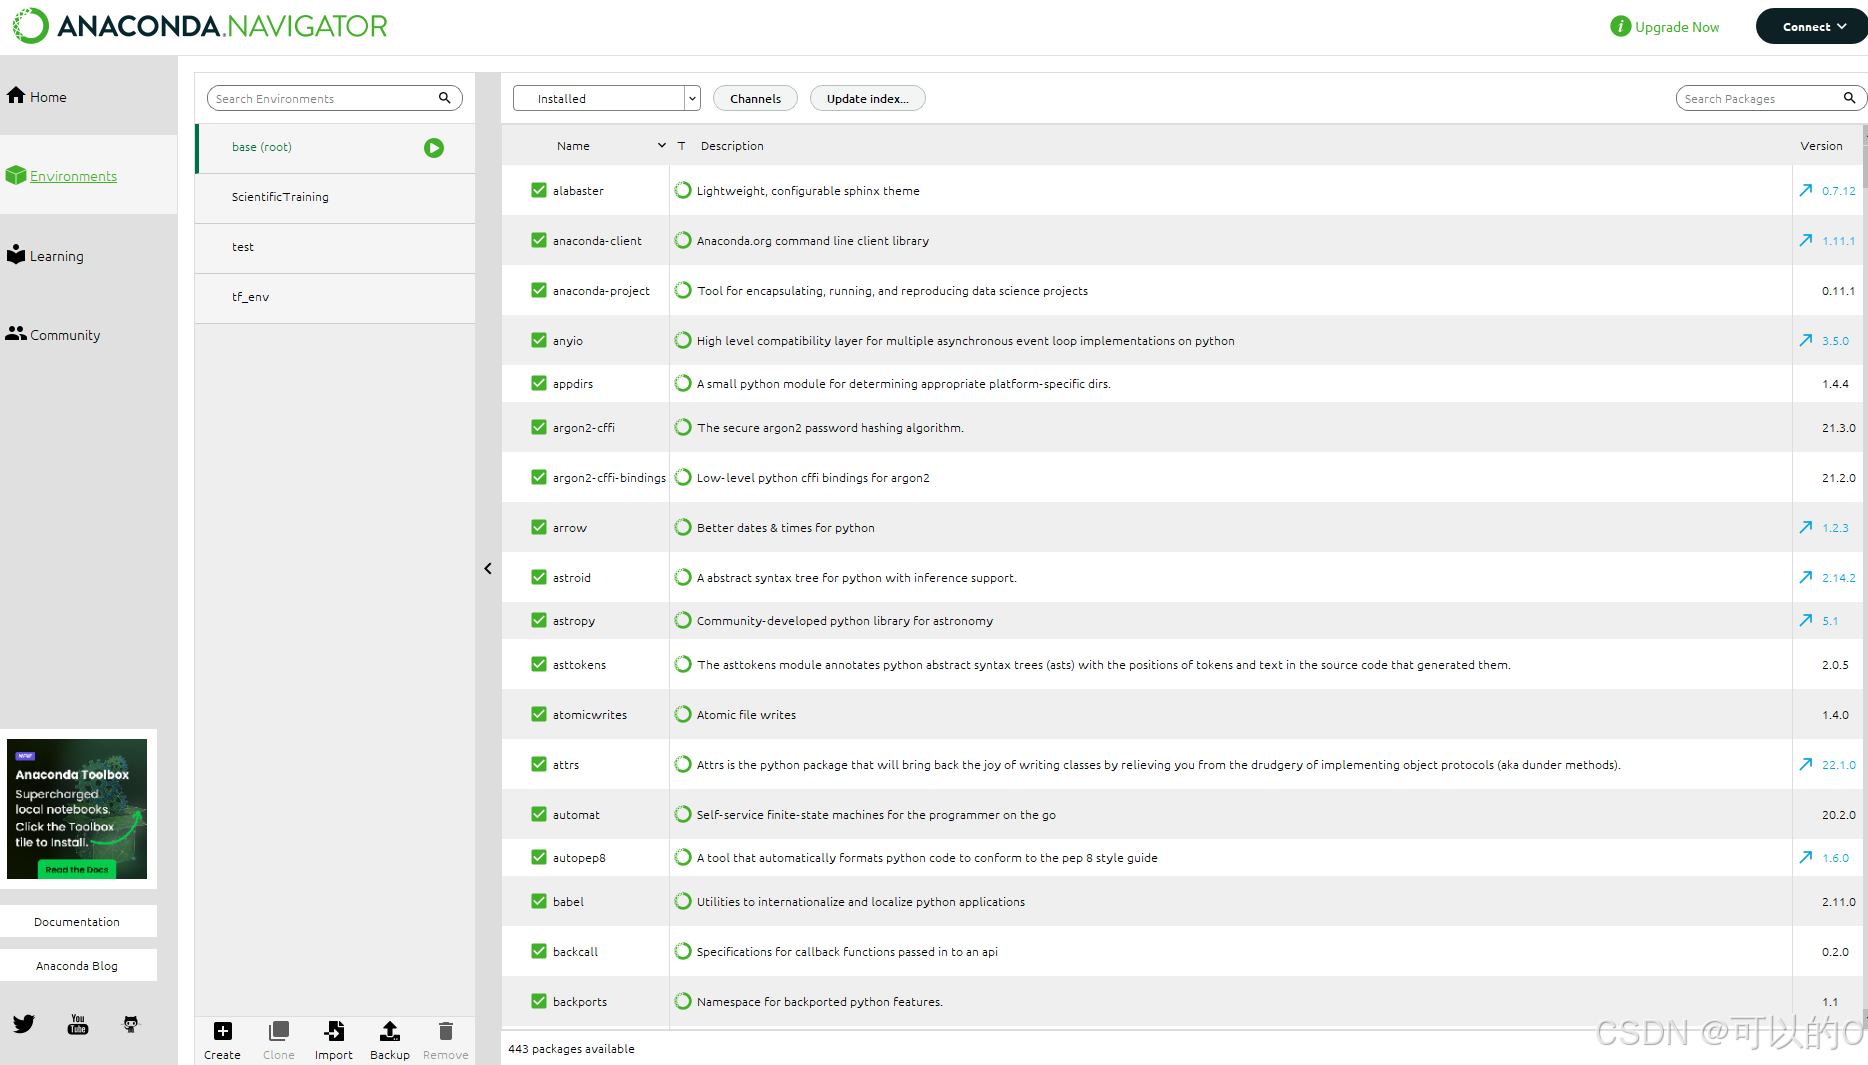Switch to the Environments tab
Viewport: 1868px width, 1065px height.
click(89, 175)
